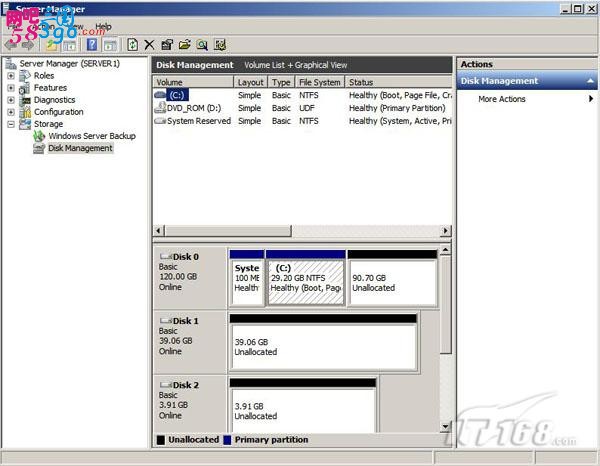The image size is (600, 466).
Task: Click the Server Manager root node icon
Action: coord(11,64)
